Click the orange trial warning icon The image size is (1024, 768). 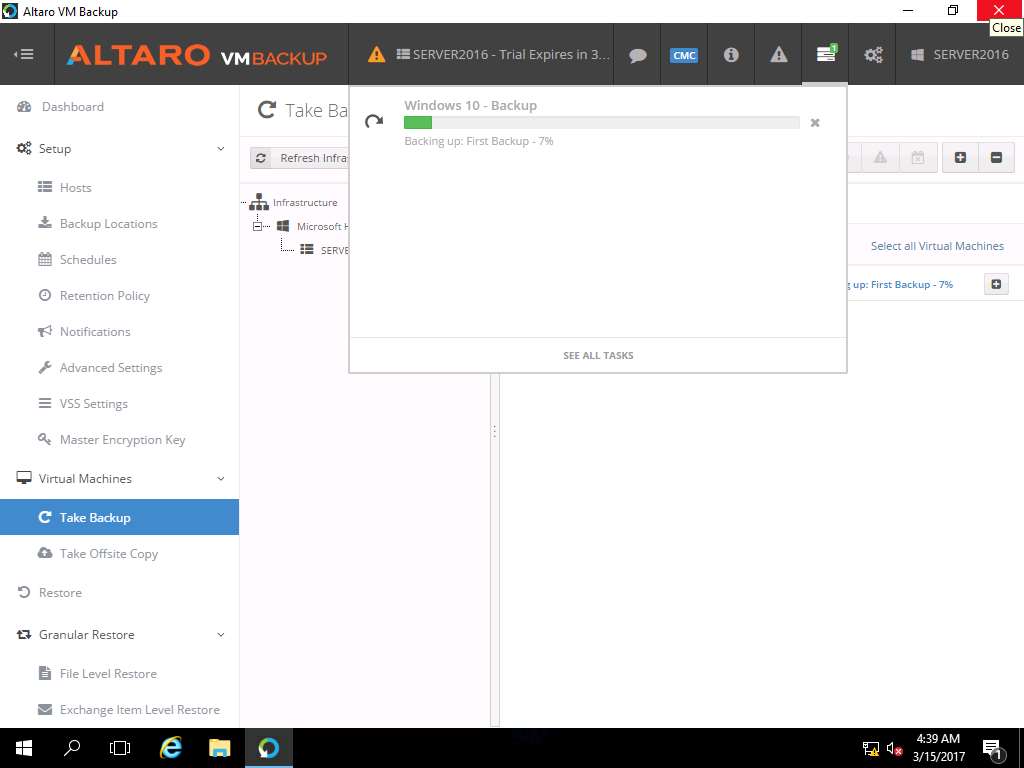point(376,54)
